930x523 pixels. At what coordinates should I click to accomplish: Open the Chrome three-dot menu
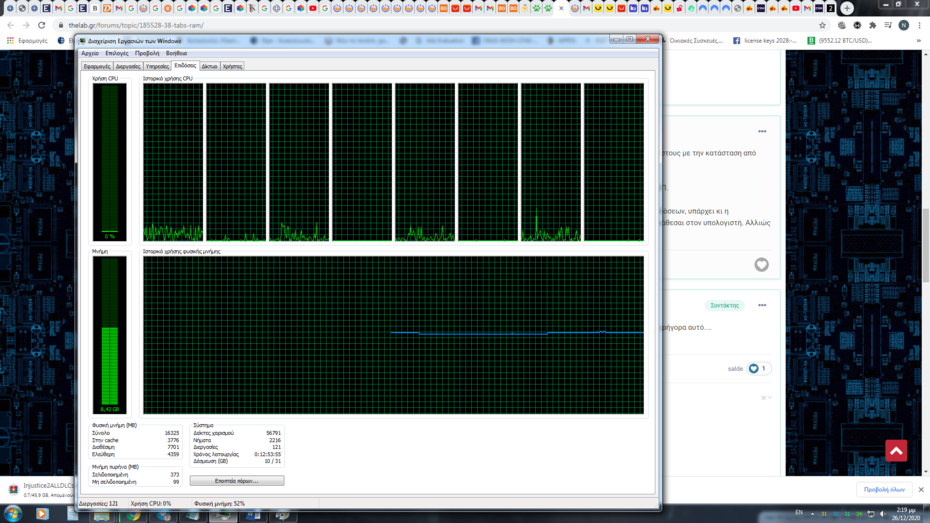tap(919, 25)
